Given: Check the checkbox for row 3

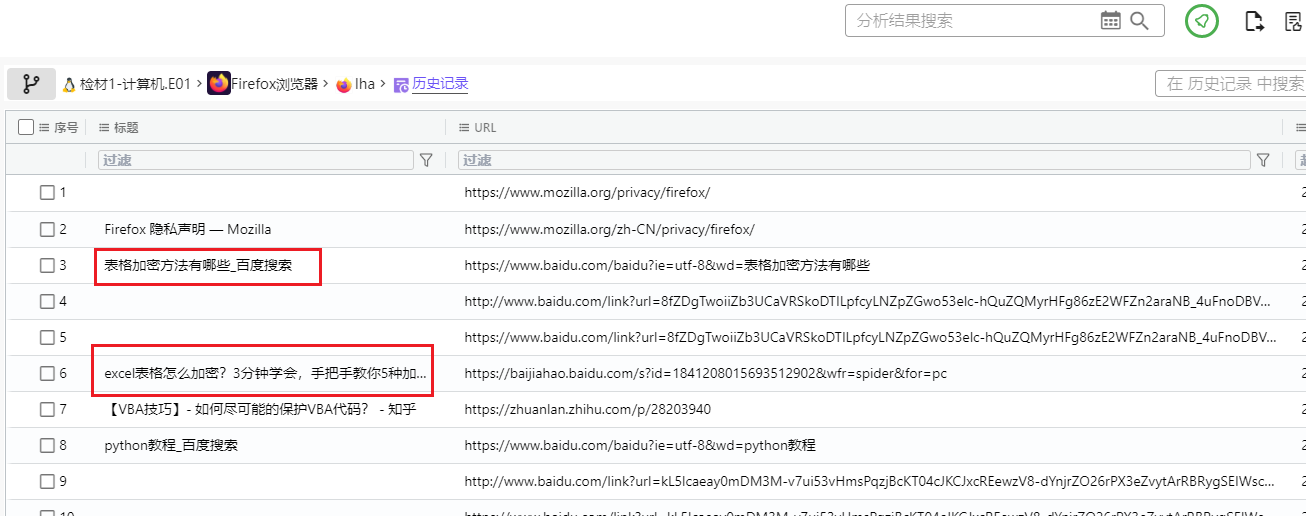Looking at the screenshot, I should (47, 265).
